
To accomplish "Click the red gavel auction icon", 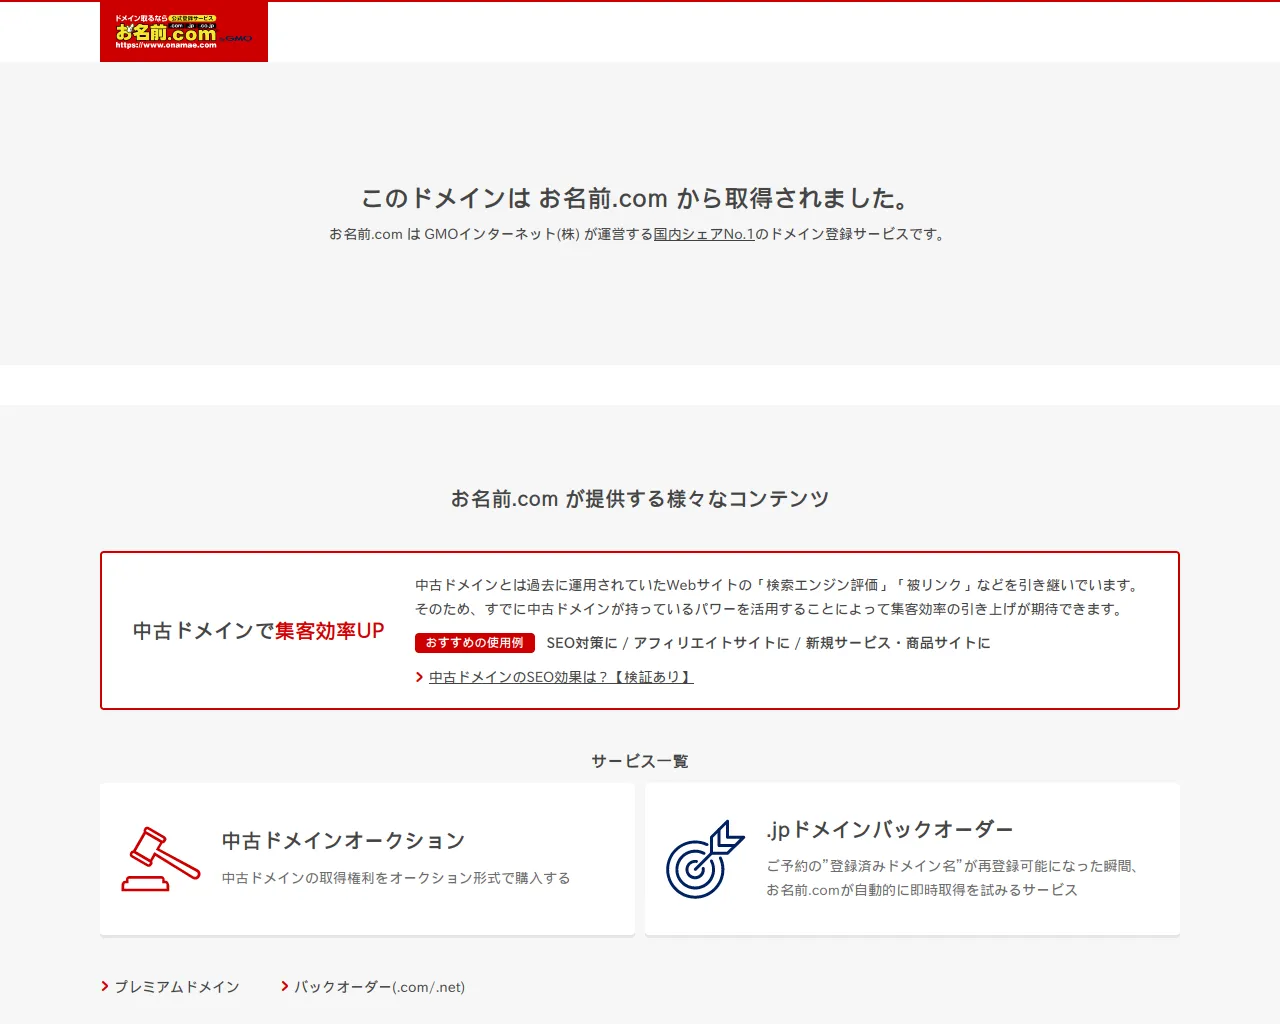I will pyautogui.click(x=160, y=859).
